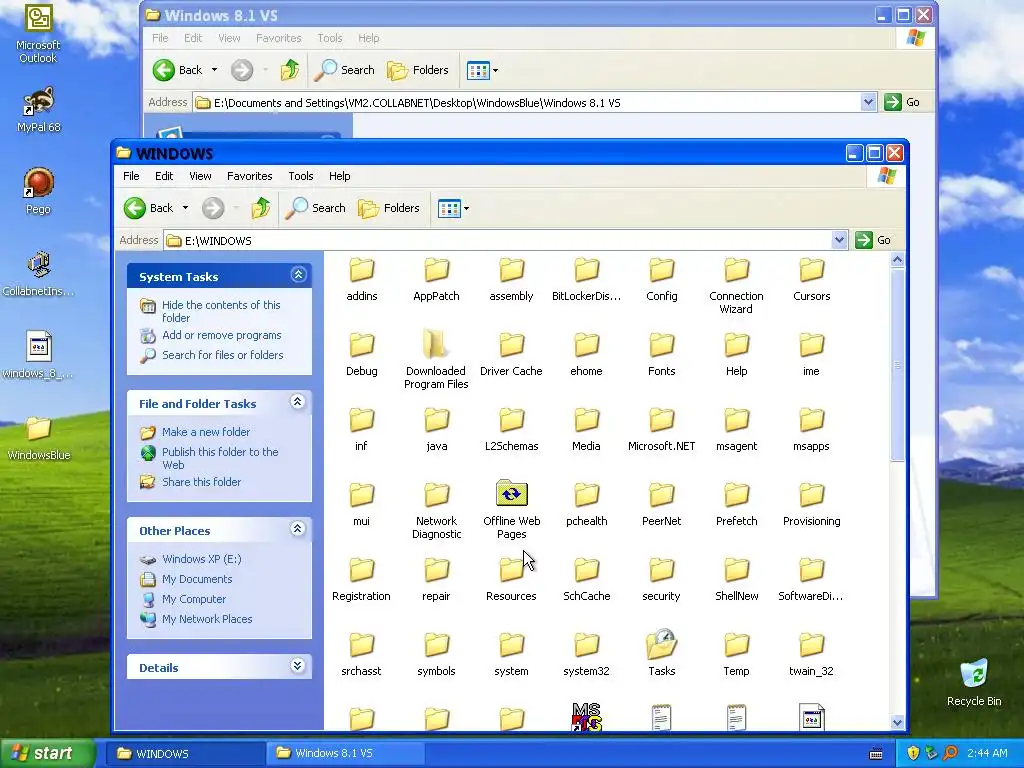Select the Microsoft.NET folder

(x=662, y=430)
